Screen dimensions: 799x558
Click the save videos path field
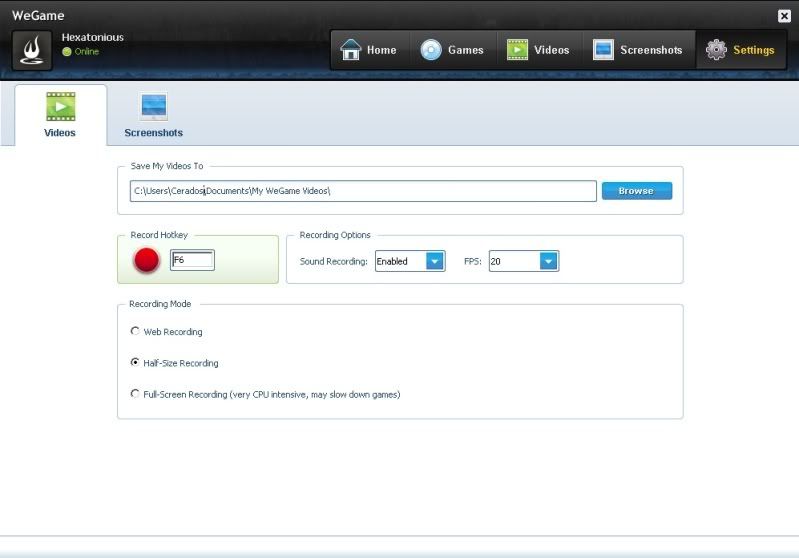[363, 191]
